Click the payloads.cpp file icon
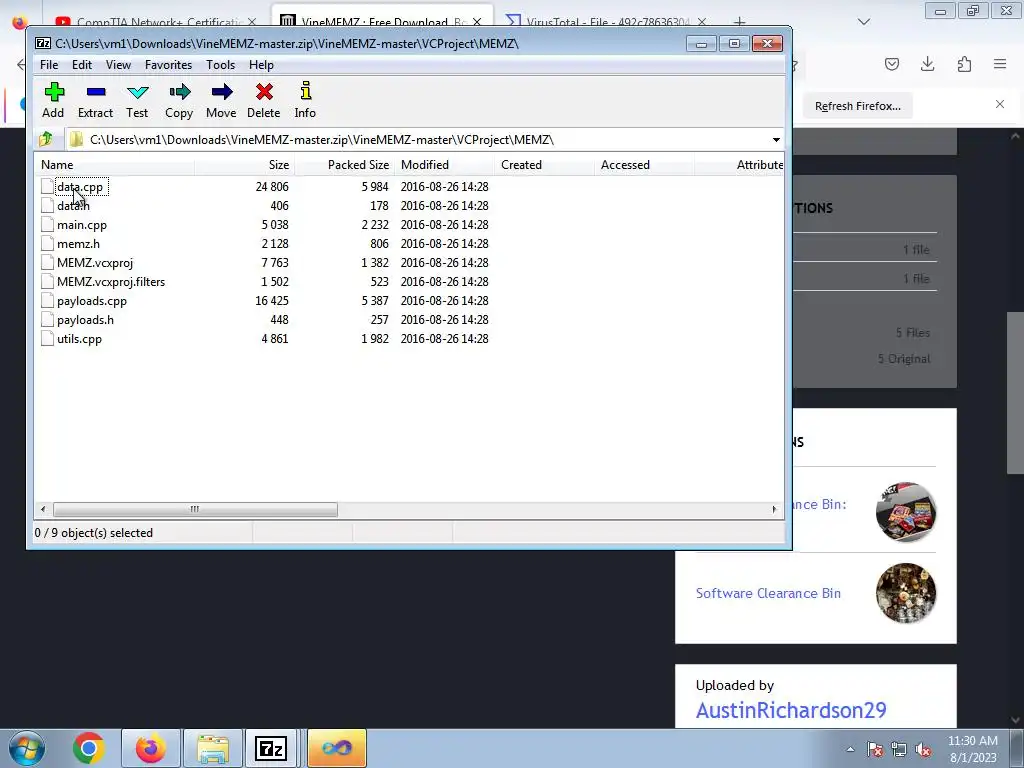The image size is (1024, 768). coord(47,301)
